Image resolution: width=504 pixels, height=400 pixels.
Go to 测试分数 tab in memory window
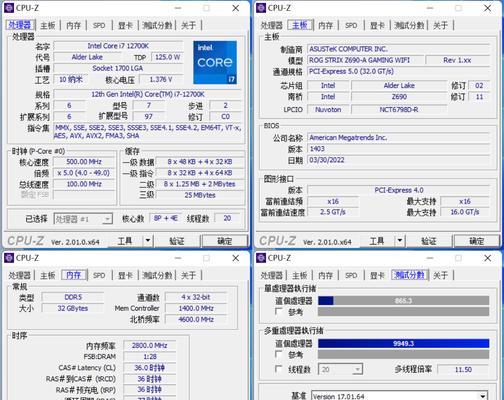pos(157,275)
